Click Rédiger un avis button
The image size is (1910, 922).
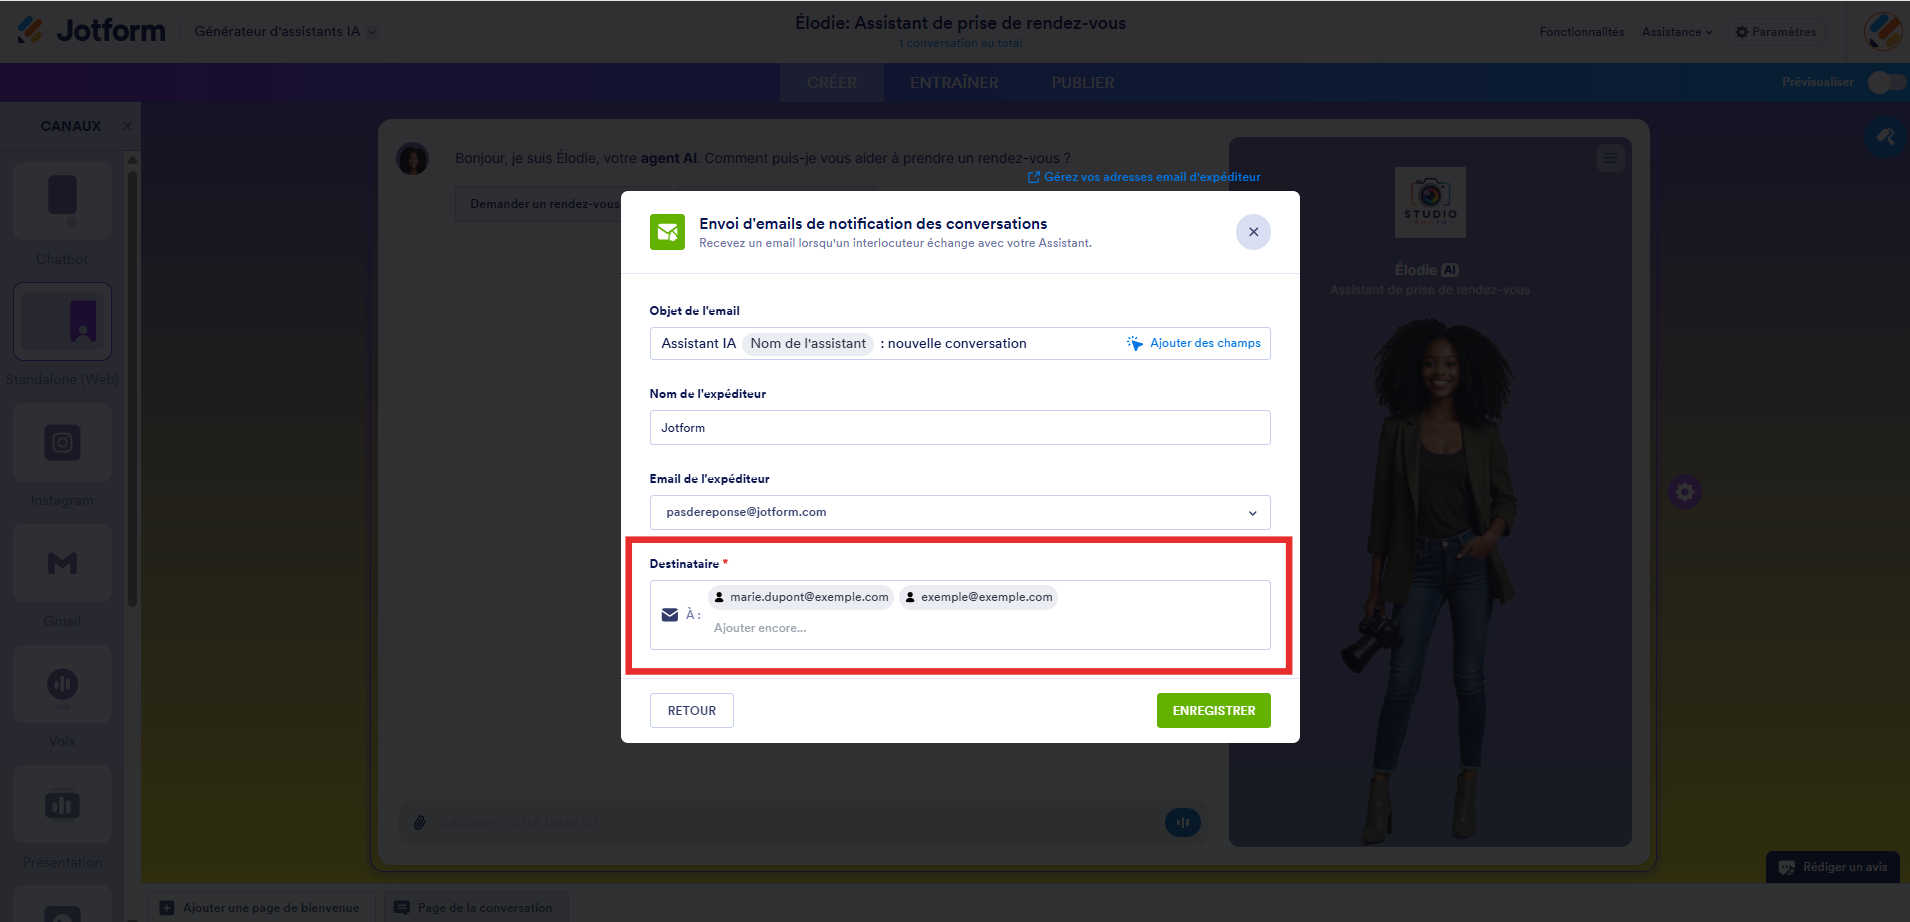click(x=1833, y=867)
